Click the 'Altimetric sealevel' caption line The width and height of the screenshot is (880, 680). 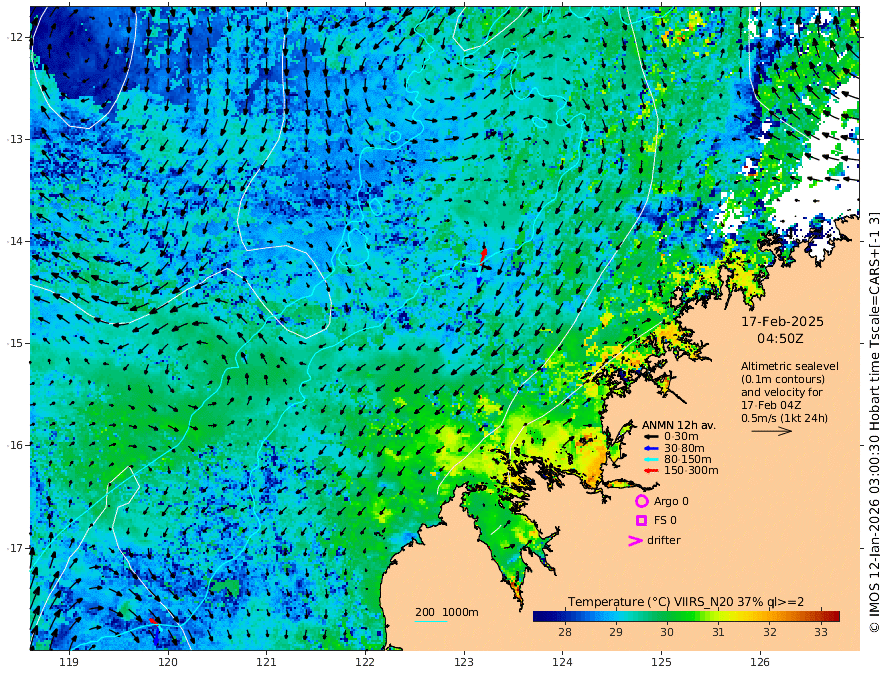790,366
